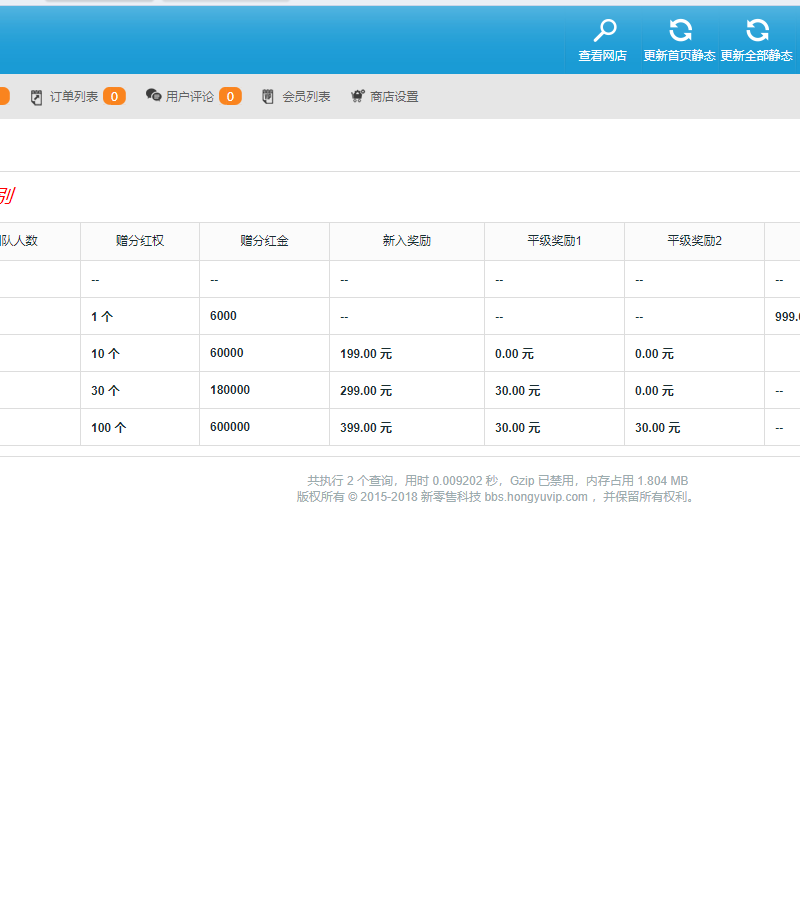Click the 商店设置 shop icon
This screenshot has width=800, height=903.
357,97
